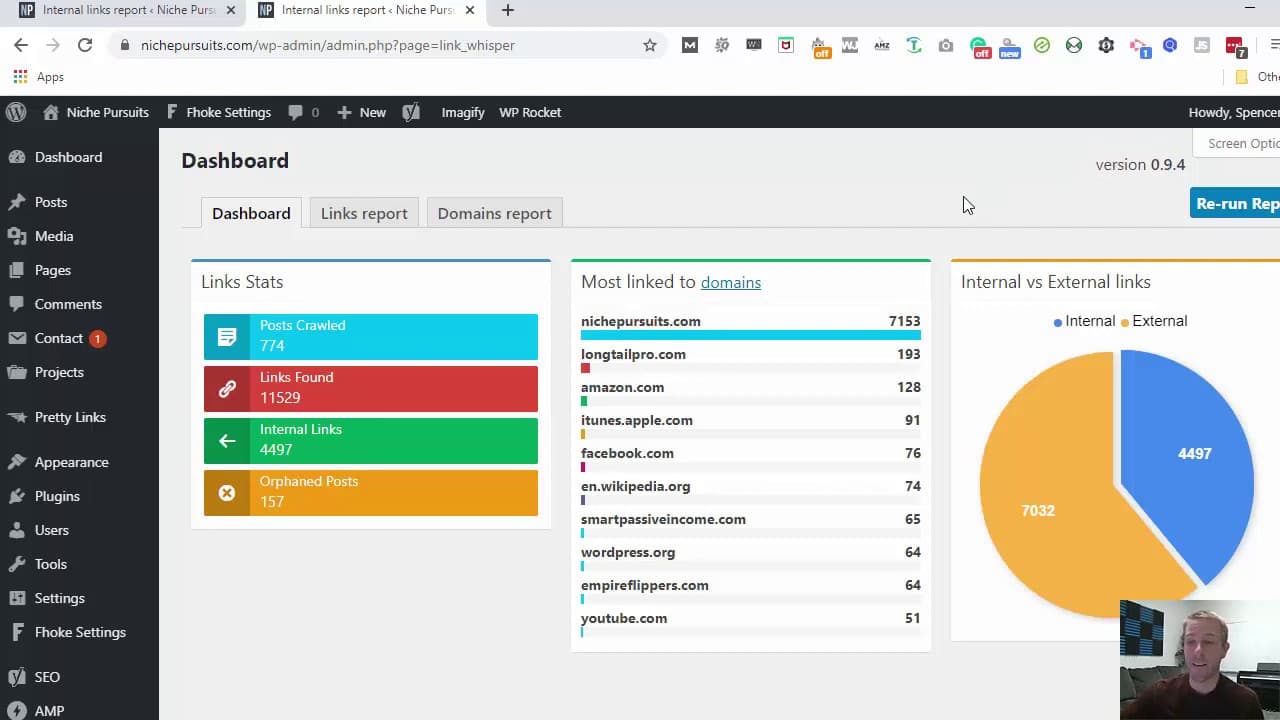This screenshot has height=720, width=1280.
Task: Click the Posts Crawled document icon
Action: click(x=227, y=337)
